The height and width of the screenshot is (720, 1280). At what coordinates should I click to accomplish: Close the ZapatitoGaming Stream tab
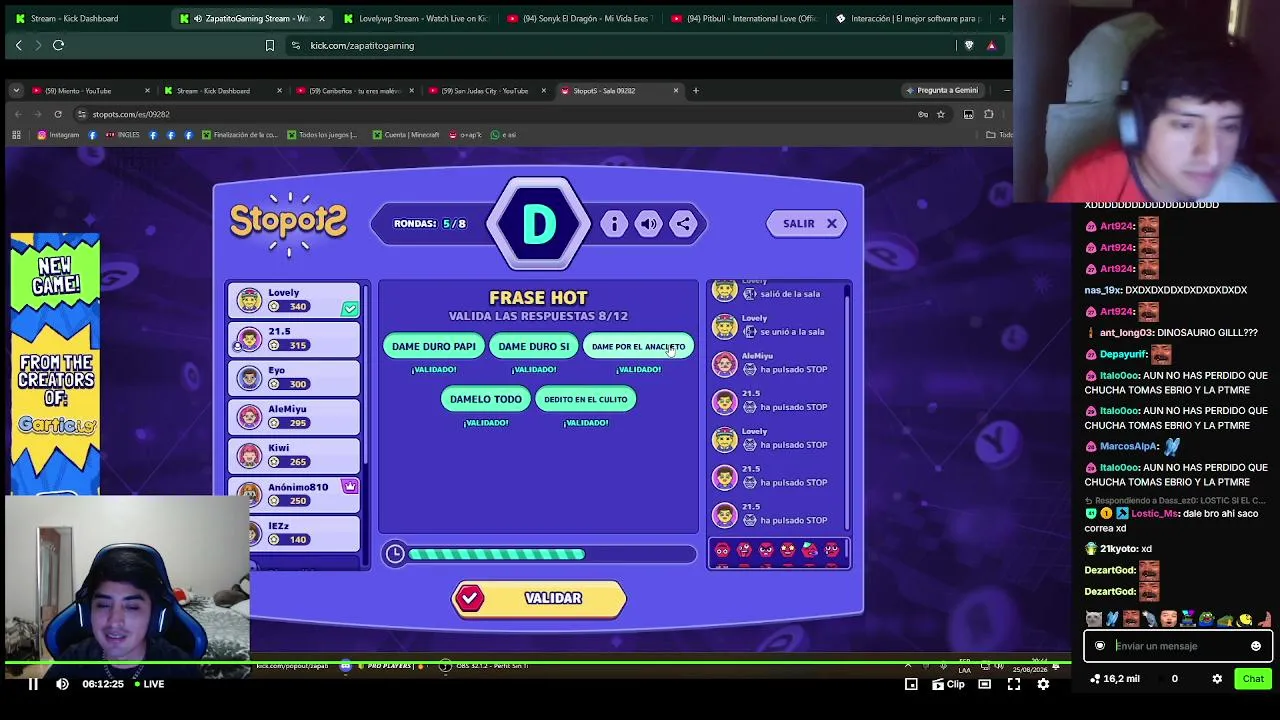(x=322, y=18)
